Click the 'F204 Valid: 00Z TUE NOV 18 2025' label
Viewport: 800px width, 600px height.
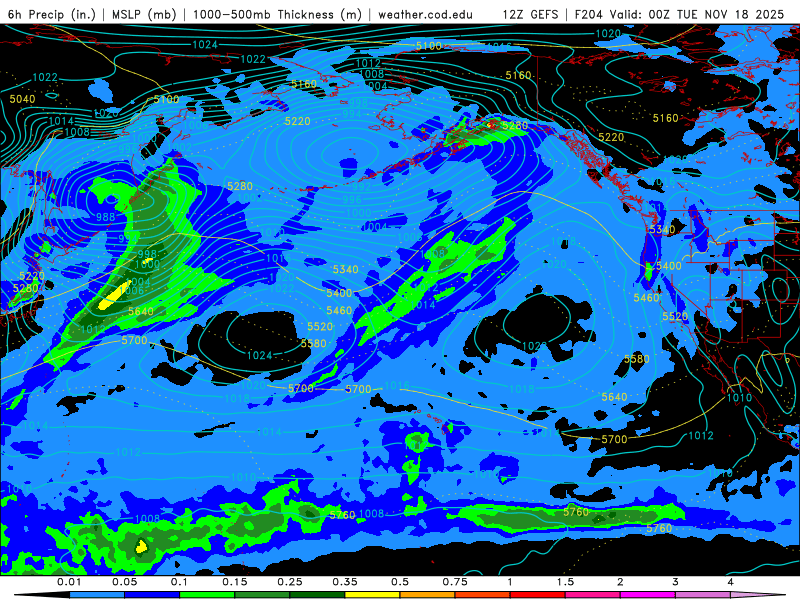pyautogui.click(x=679, y=14)
